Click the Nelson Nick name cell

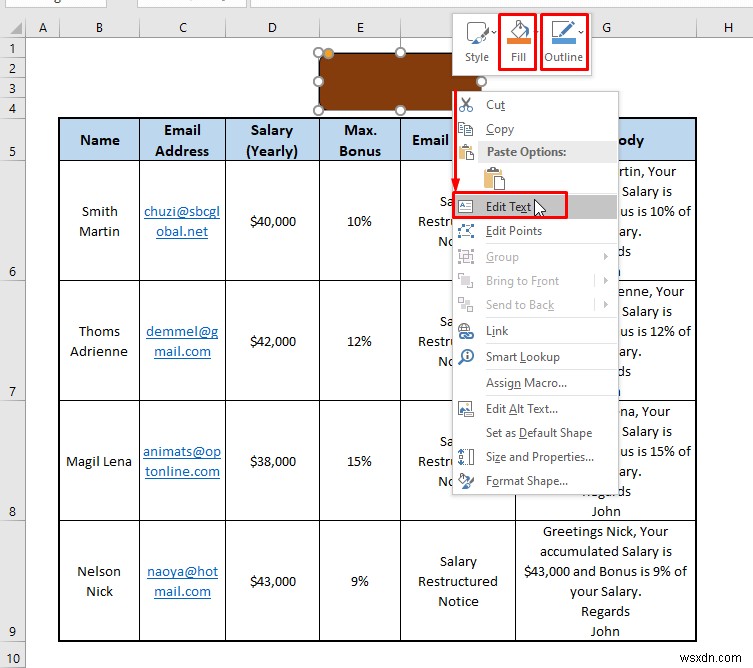(x=99, y=581)
